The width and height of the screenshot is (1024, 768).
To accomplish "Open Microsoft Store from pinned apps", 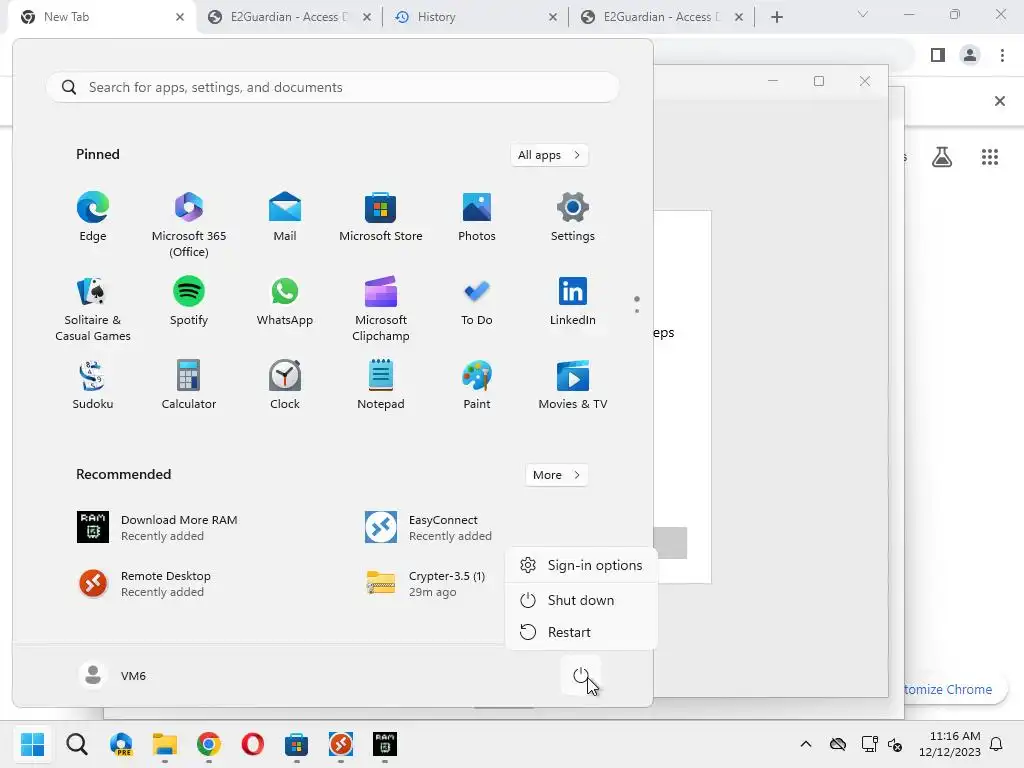I will pyautogui.click(x=381, y=217).
